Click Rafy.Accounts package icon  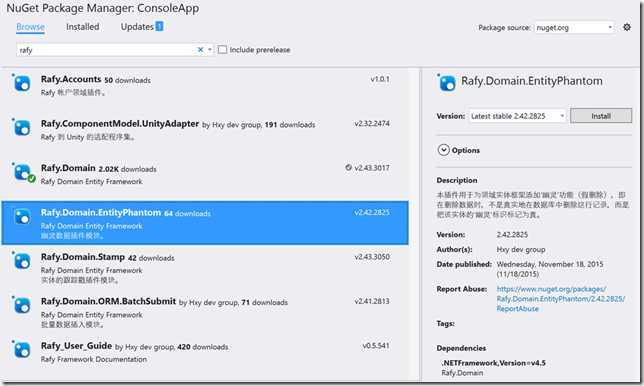[21, 83]
